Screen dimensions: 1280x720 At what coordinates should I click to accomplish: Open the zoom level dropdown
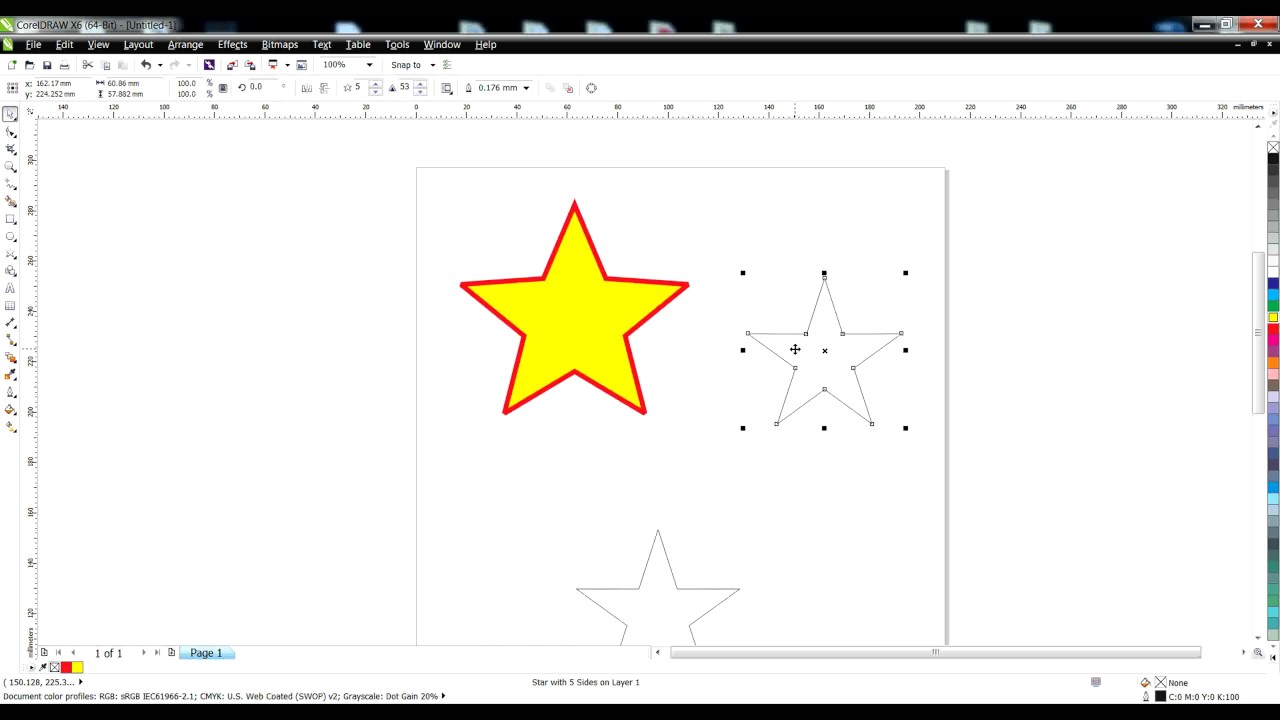pos(369,65)
